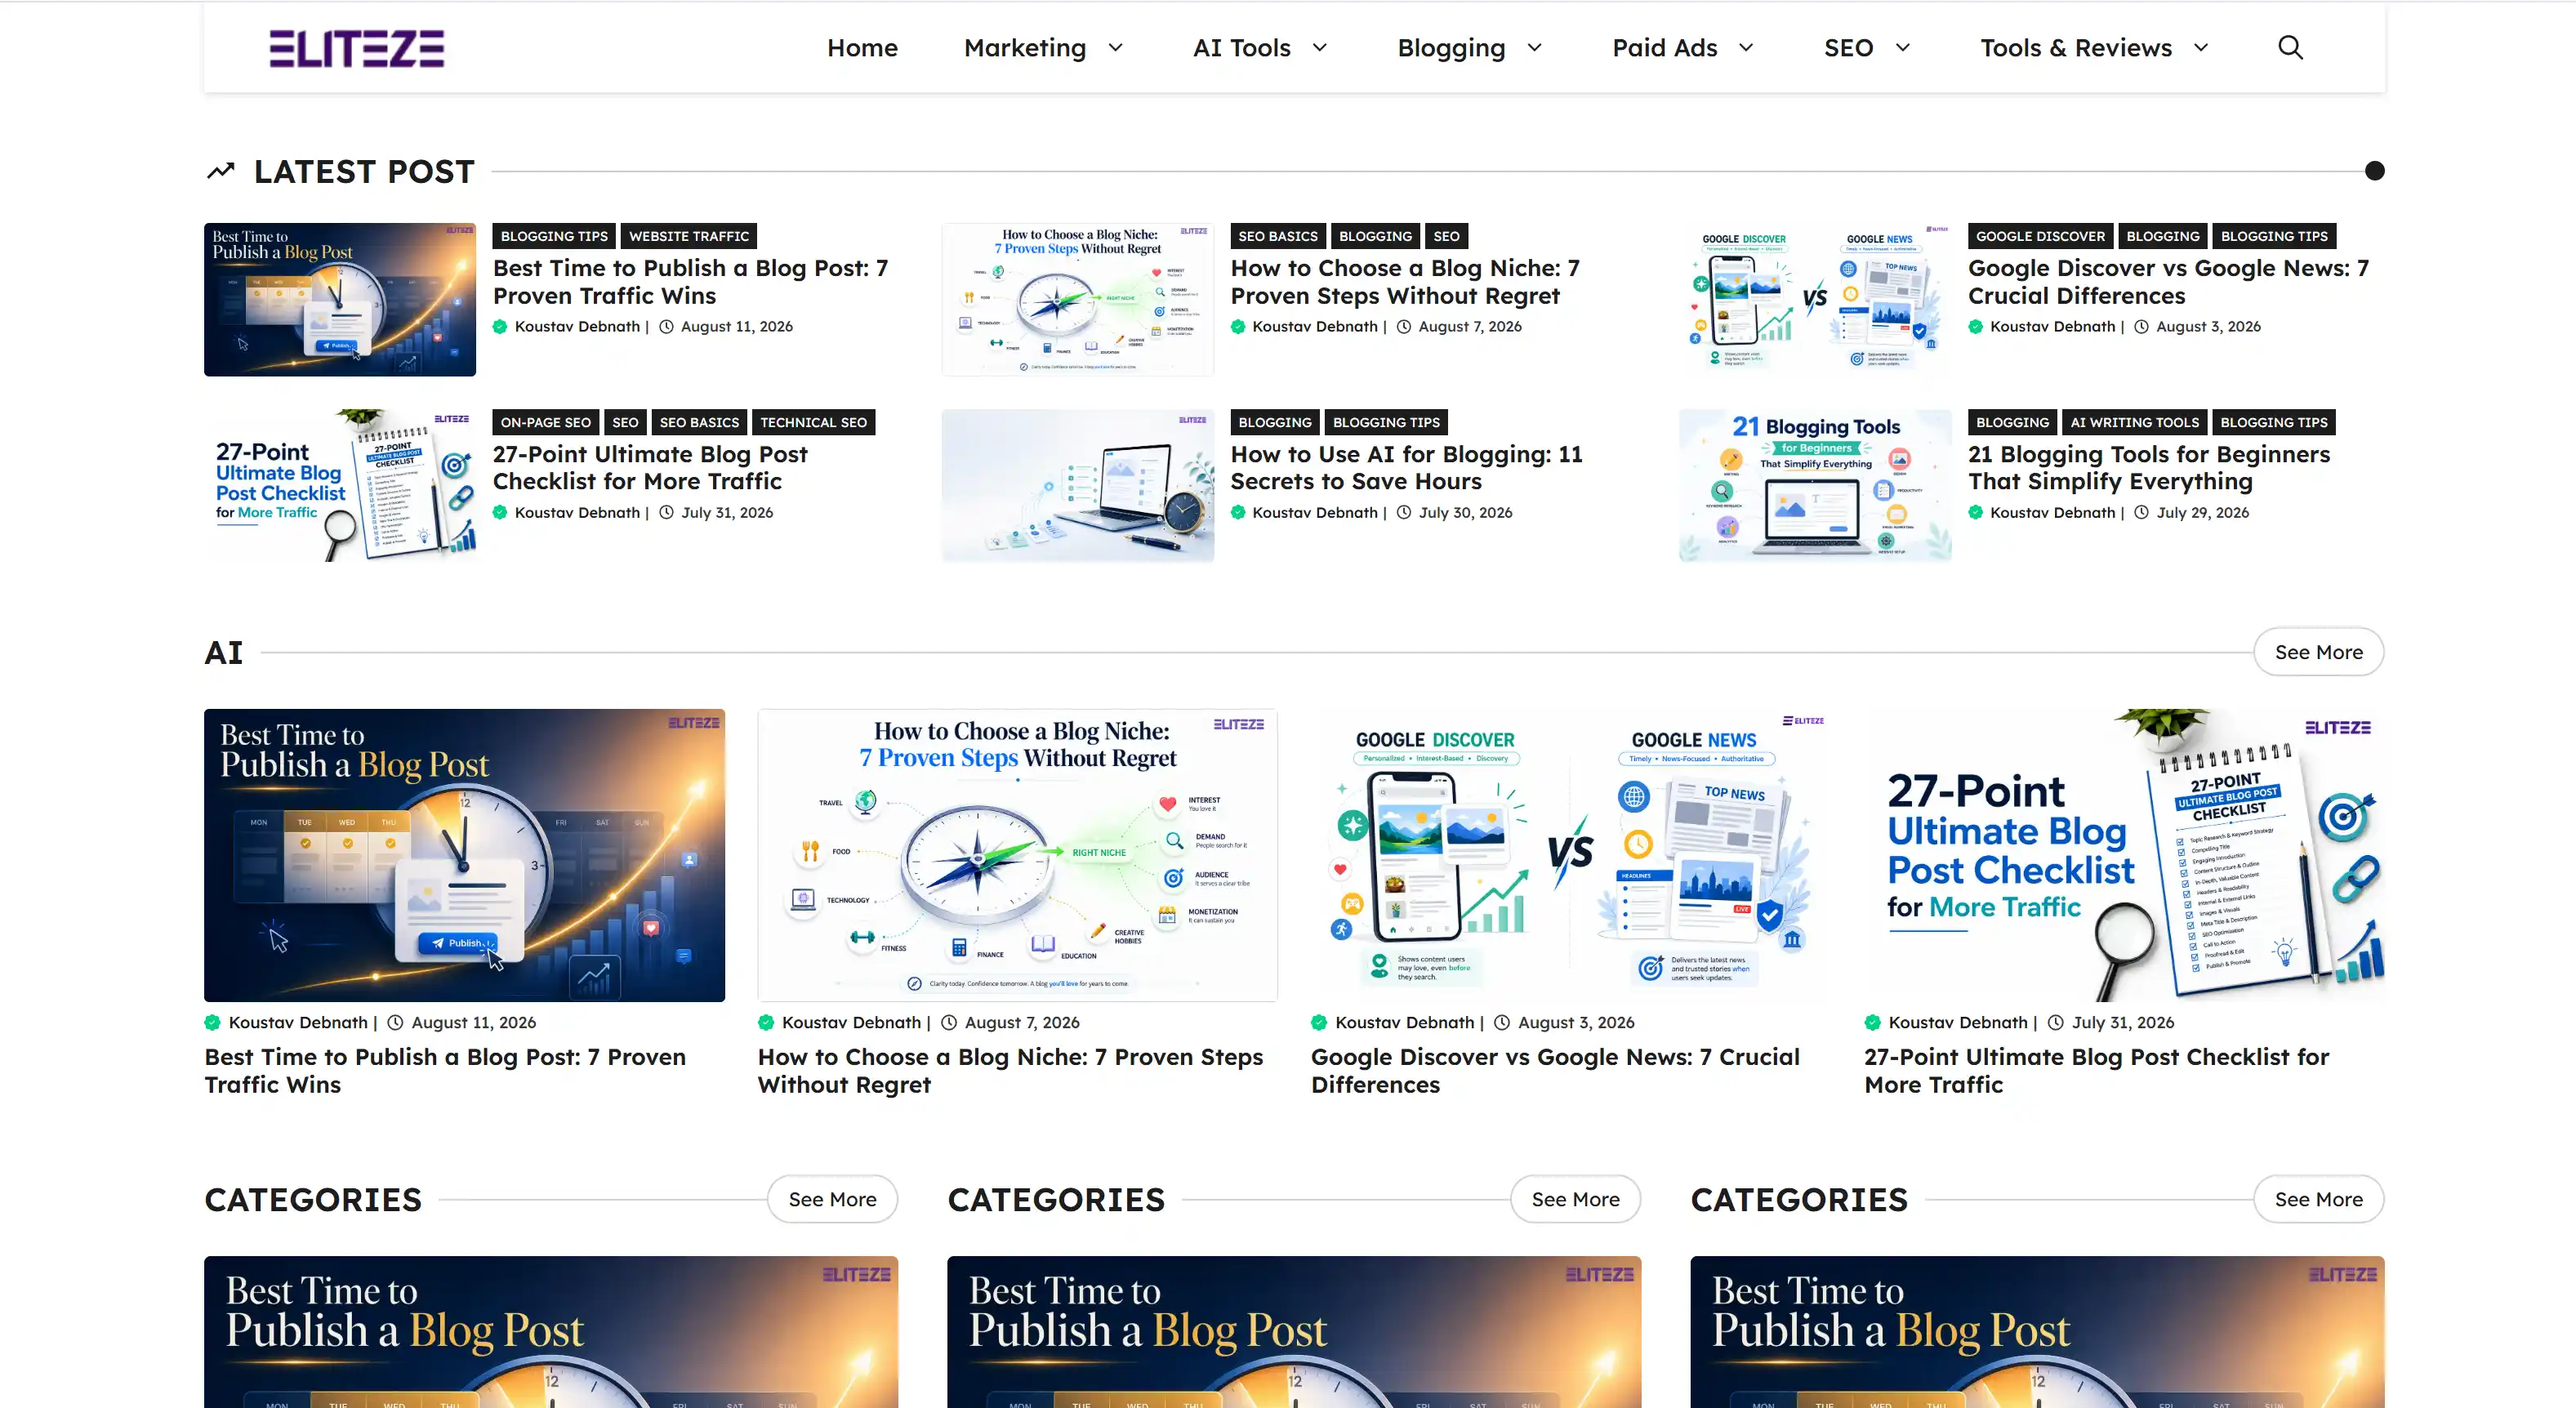Viewport: 2576px width, 1408px height.
Task: Open the WEBSITE TRAFFIC tag
Action: point(689,236)
